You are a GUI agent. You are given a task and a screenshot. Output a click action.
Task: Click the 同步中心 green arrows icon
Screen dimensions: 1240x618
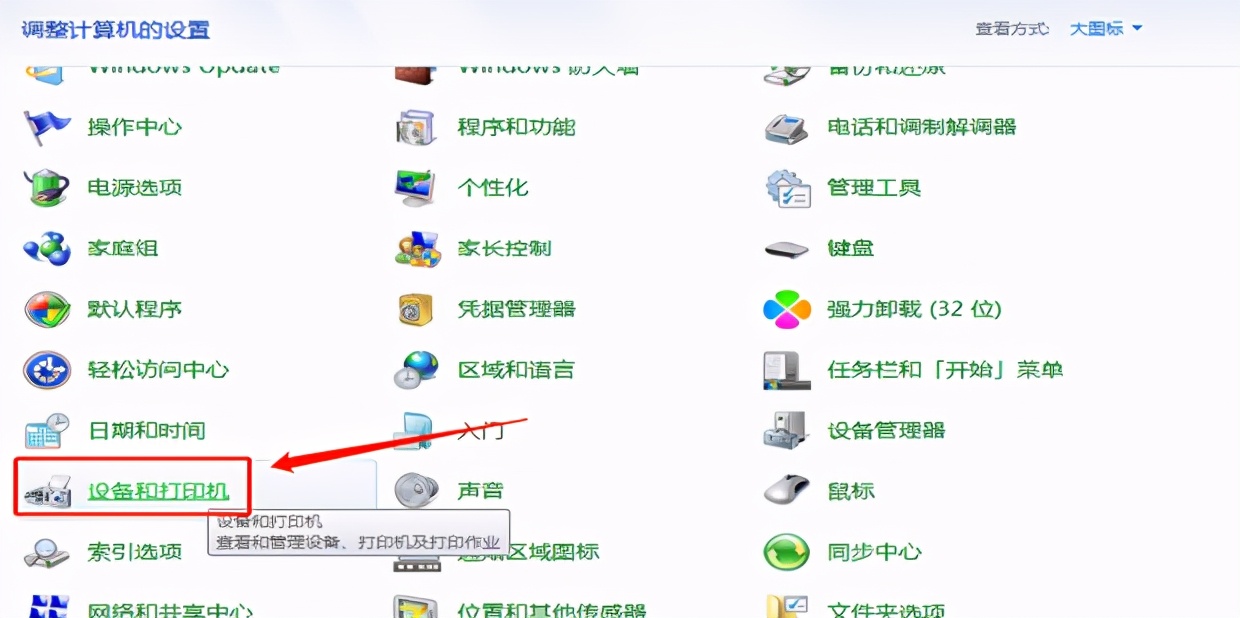[786, 552]
